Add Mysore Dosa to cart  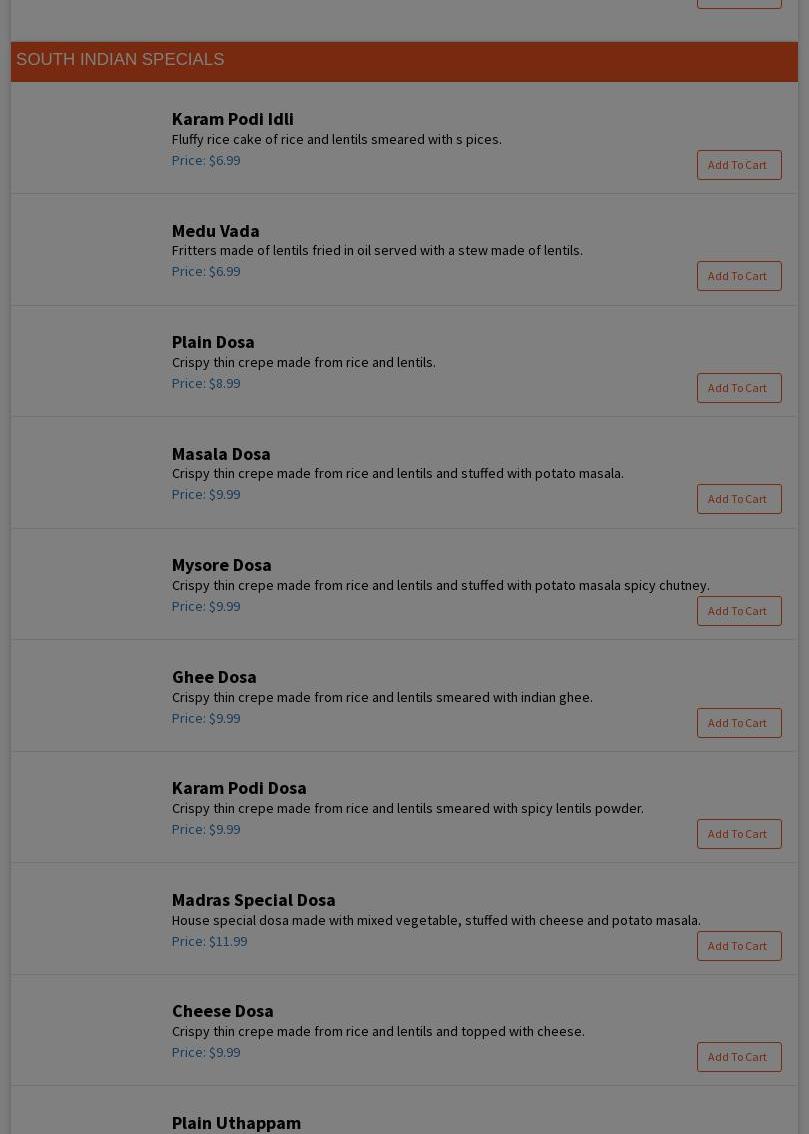738,611
